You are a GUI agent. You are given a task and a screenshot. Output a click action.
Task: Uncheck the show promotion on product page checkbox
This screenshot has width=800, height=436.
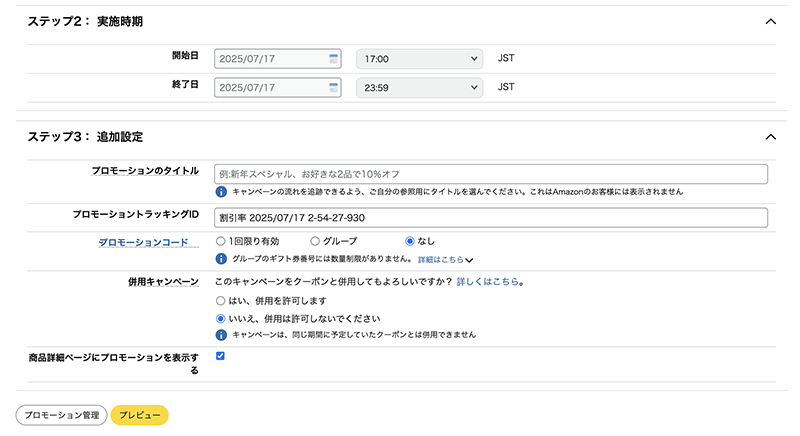(220, 356)
